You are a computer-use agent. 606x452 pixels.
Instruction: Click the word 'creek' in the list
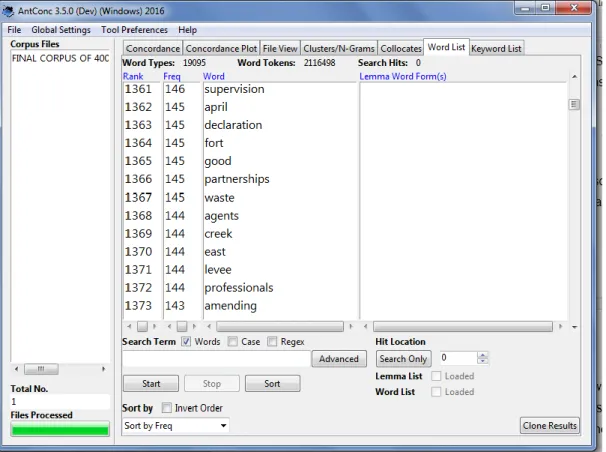[218, 234]
